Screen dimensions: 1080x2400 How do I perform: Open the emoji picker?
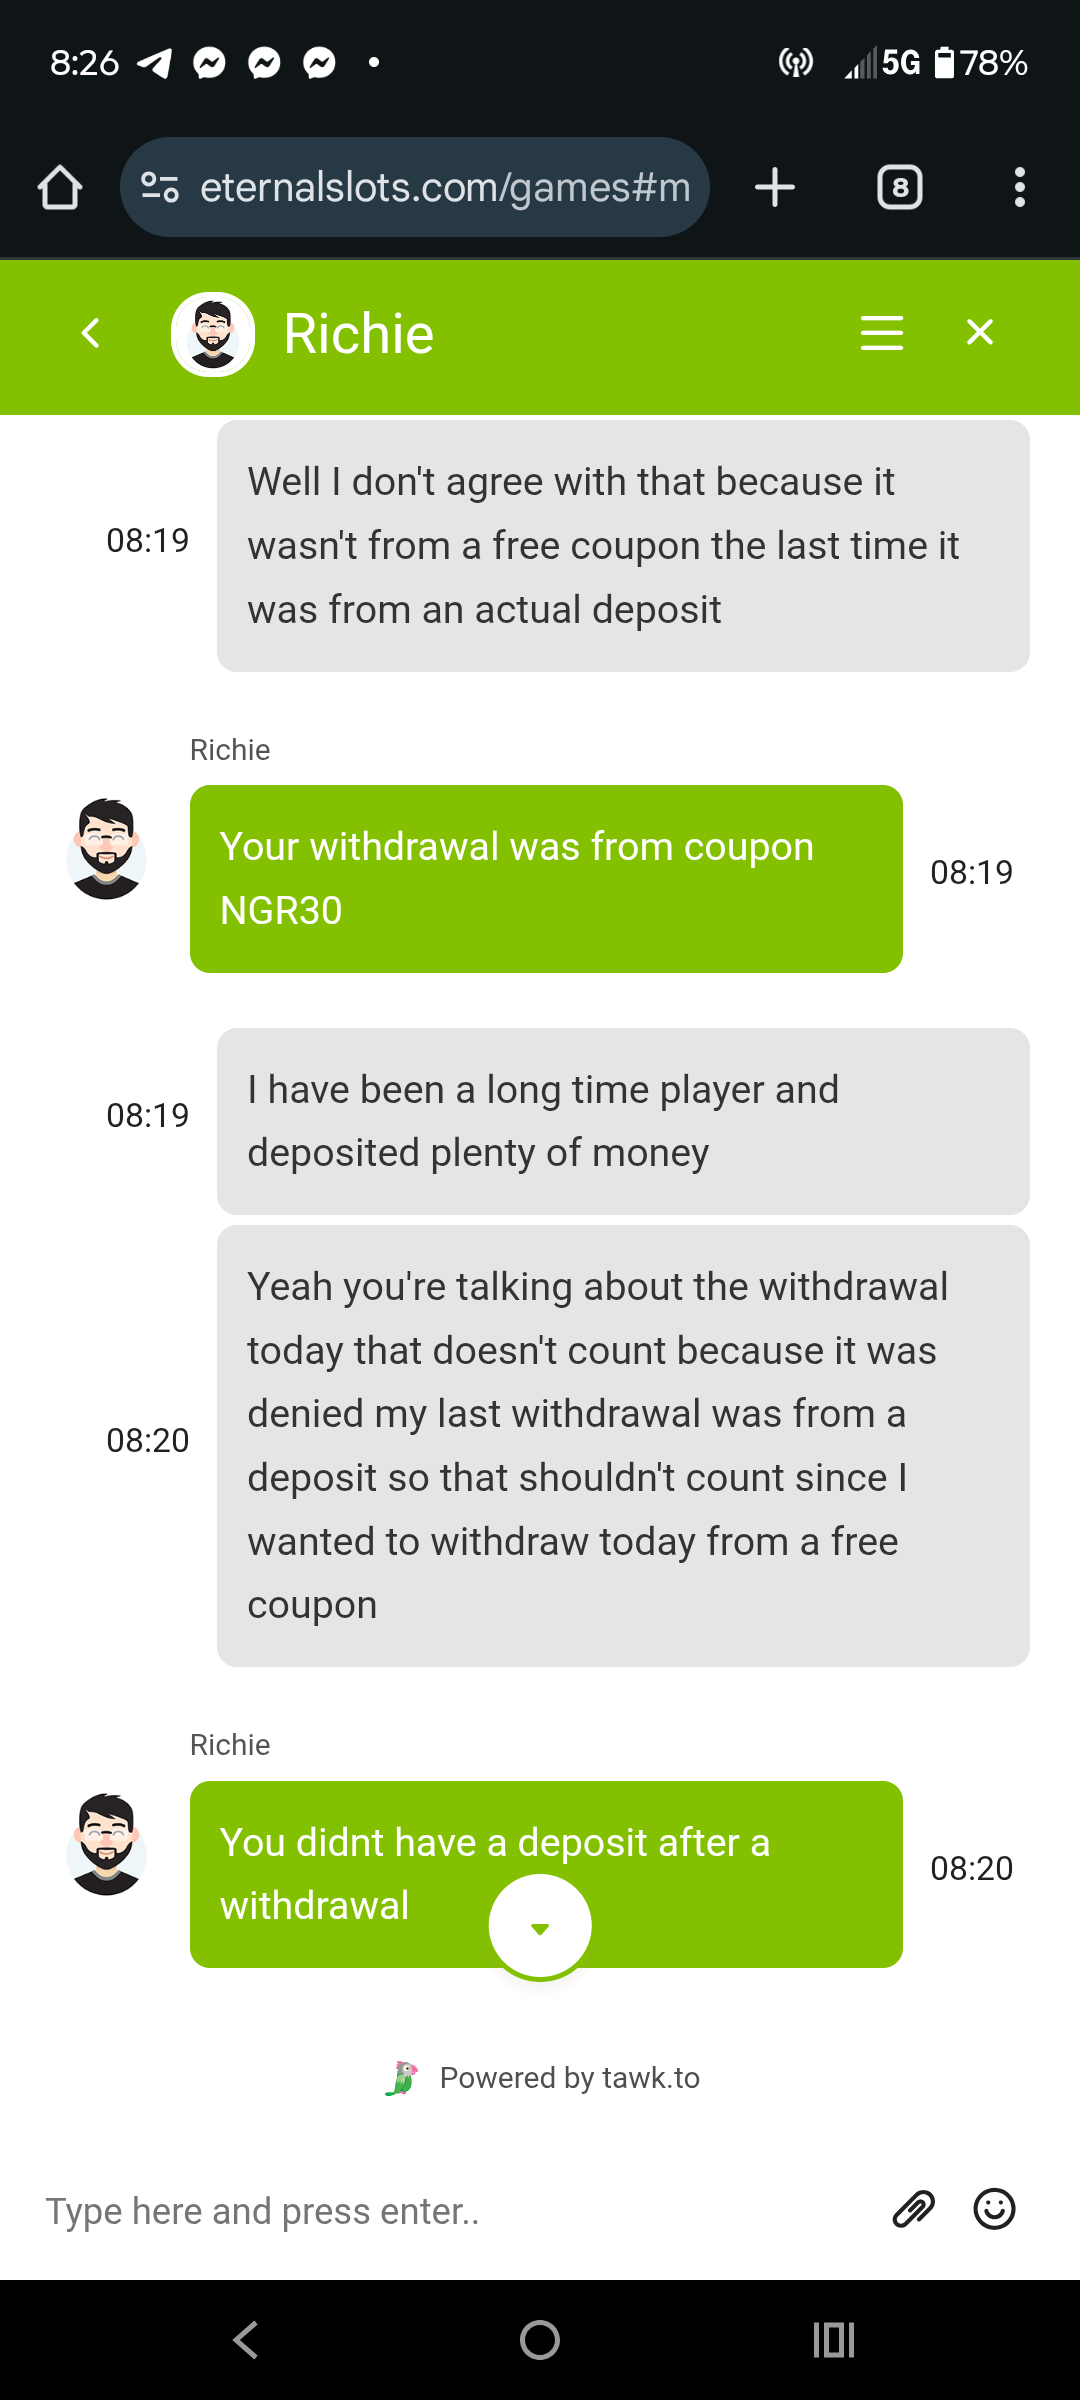[x=994, y=2209]
